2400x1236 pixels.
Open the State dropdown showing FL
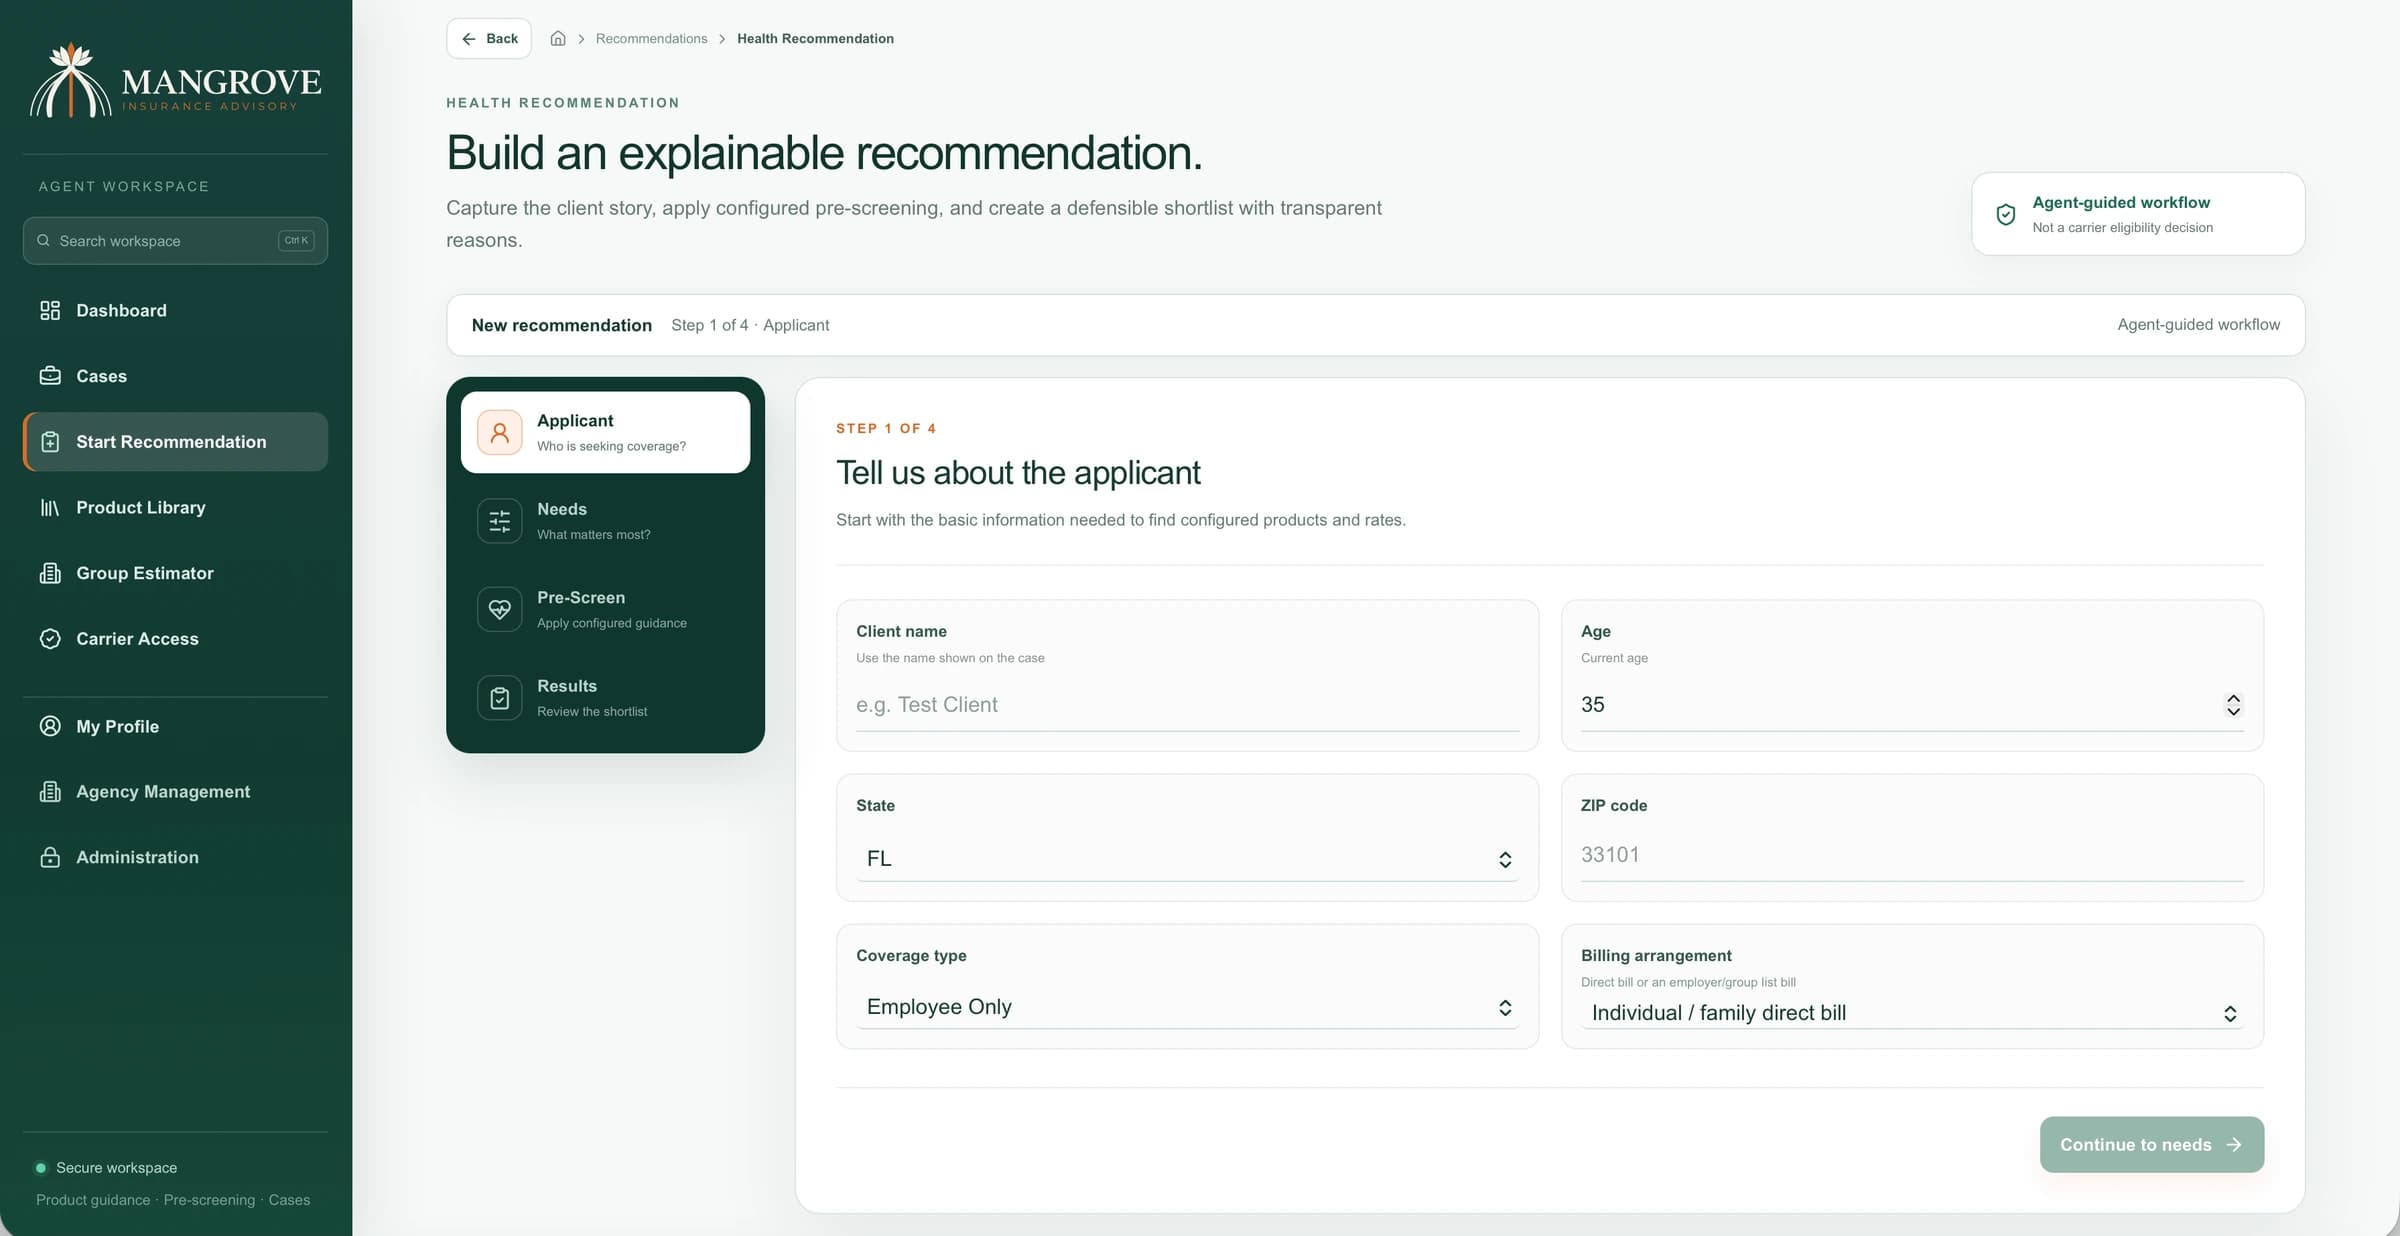(1187, 859)
